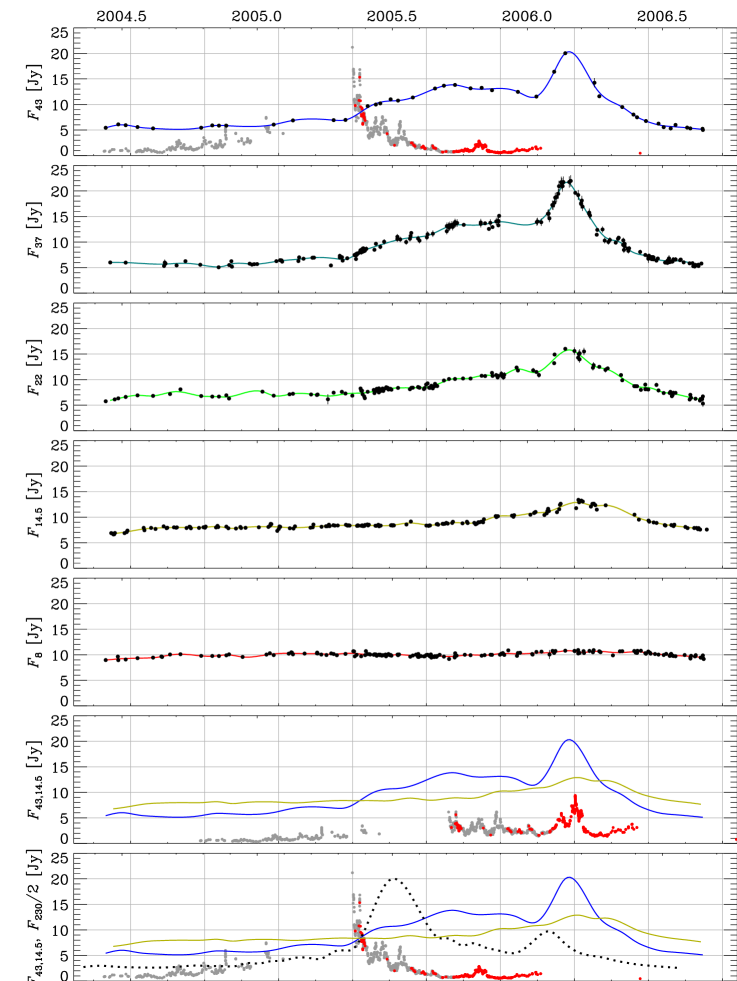
Task: Click the gray flare spike in bottom panel
Action: click(x=352, y=873)
